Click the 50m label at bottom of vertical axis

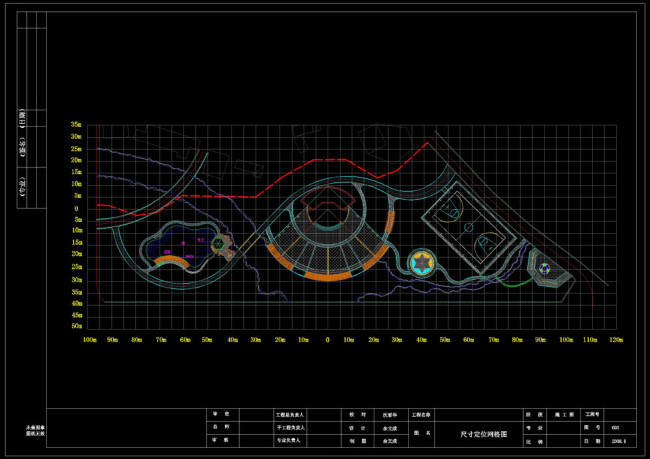coord(77,326)
